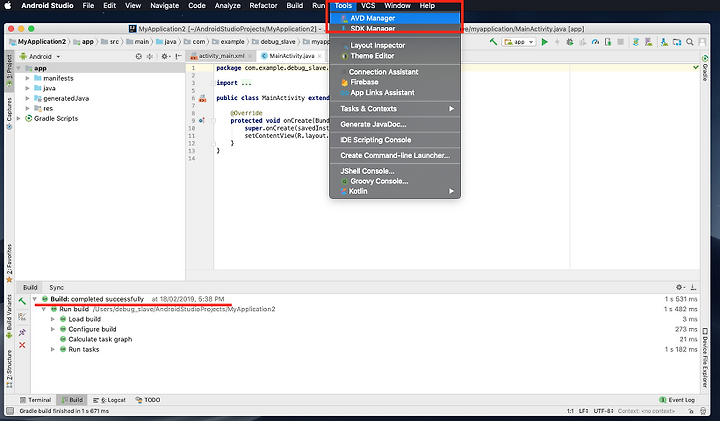Screen dimensions: 720x421
Task: Open the app run configuration dropdown
Action: [x=519, y=42]
